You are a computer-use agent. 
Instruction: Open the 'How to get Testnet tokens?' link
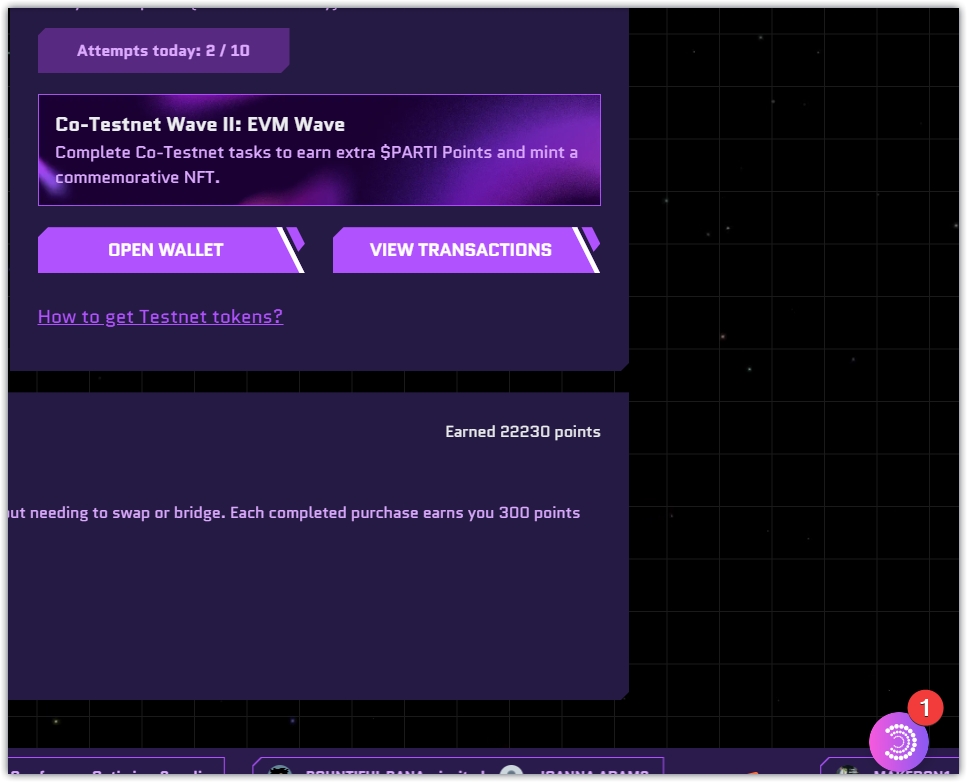tap(160, 316)
